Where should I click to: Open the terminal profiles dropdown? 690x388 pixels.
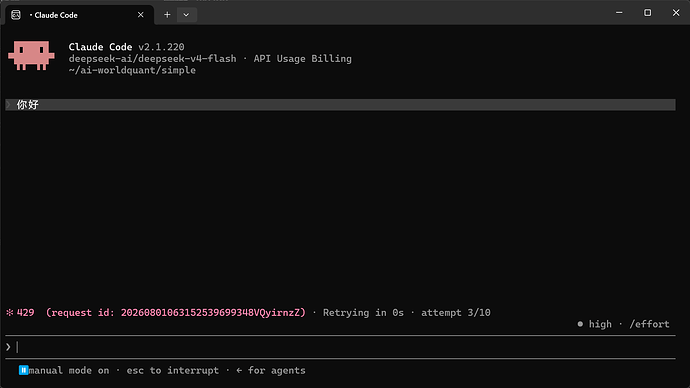coord(186,15)
